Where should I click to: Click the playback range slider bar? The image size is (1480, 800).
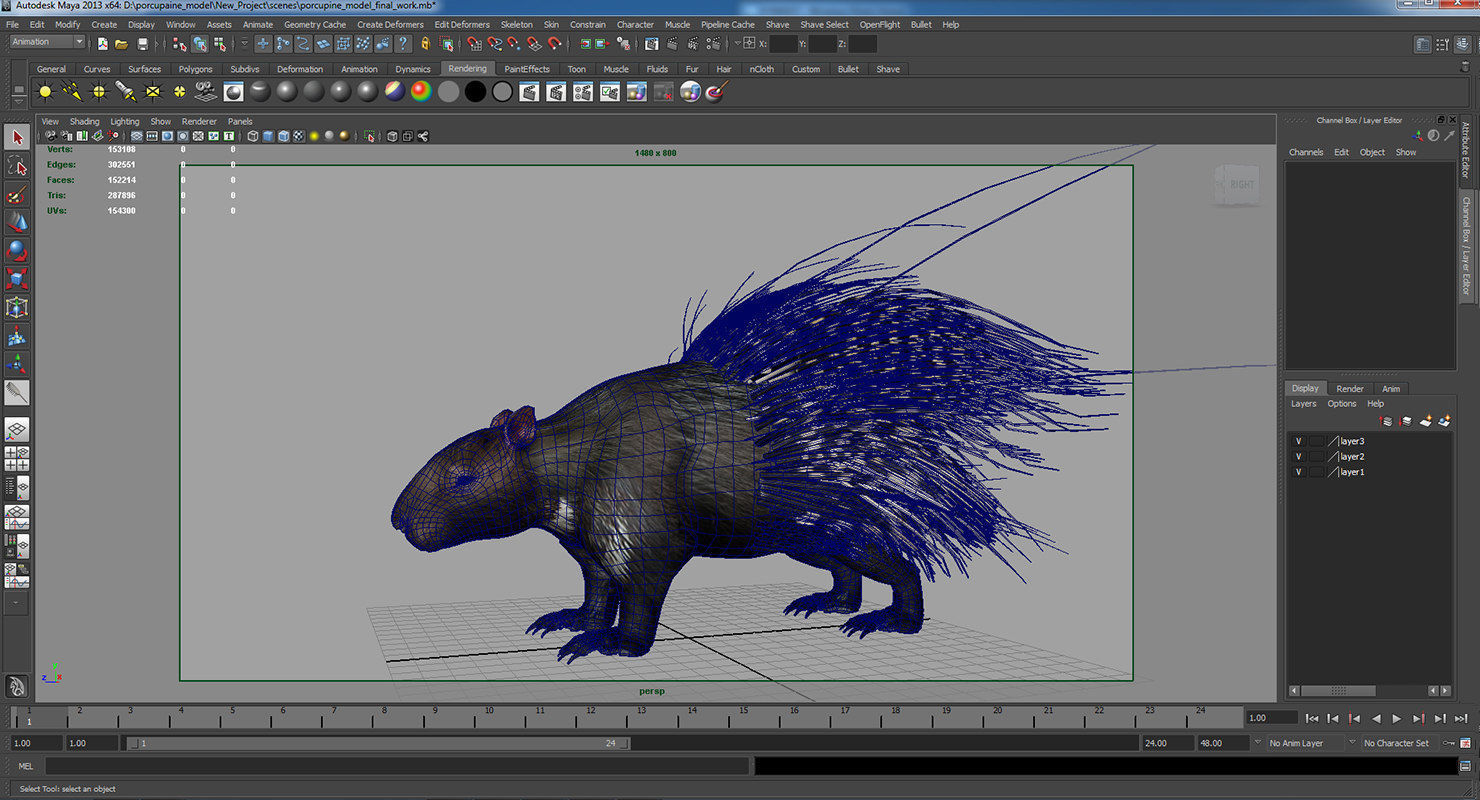(377, 743)
